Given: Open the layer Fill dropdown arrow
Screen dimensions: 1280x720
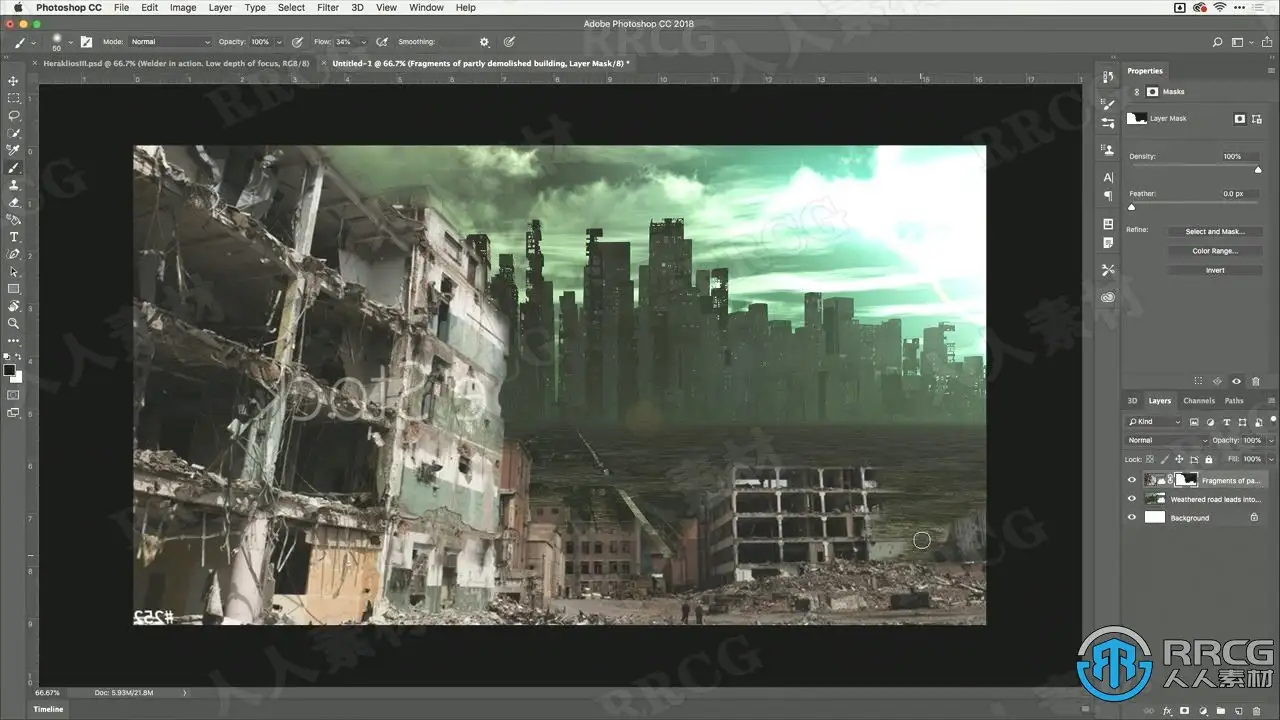Looking at the screenshot, I should click(1271, 459).
